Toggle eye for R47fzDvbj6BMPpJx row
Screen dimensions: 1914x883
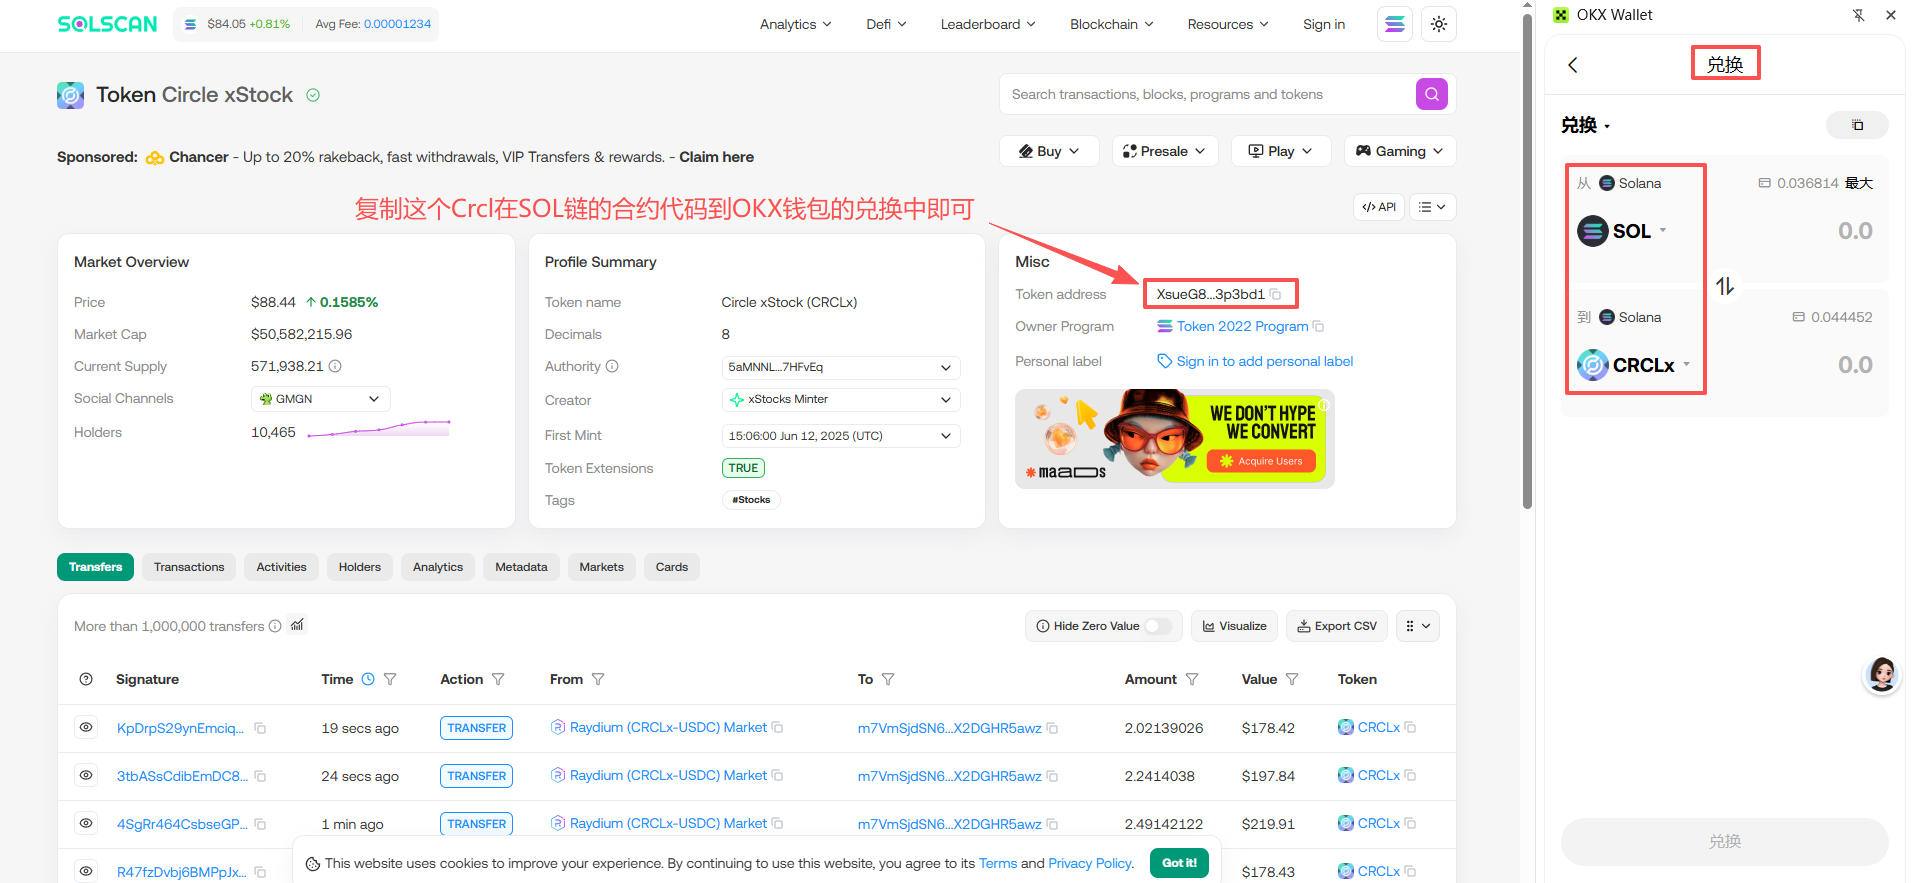click(x=86, y=871)
